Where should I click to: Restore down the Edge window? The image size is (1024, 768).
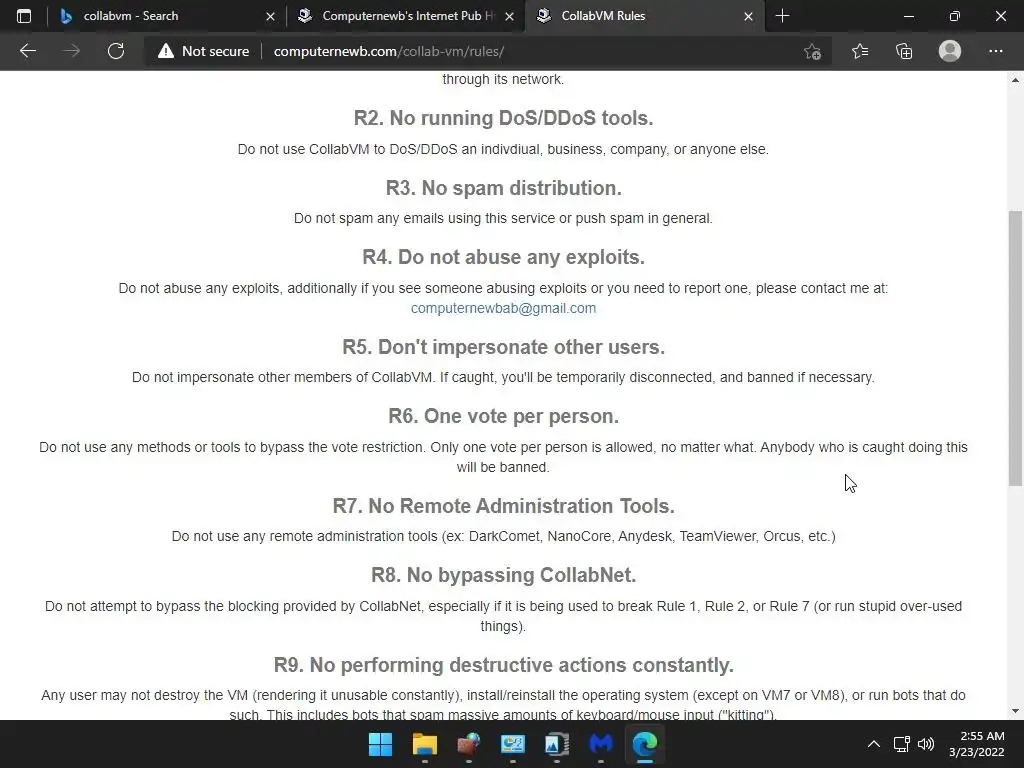[x=955, y=16]
